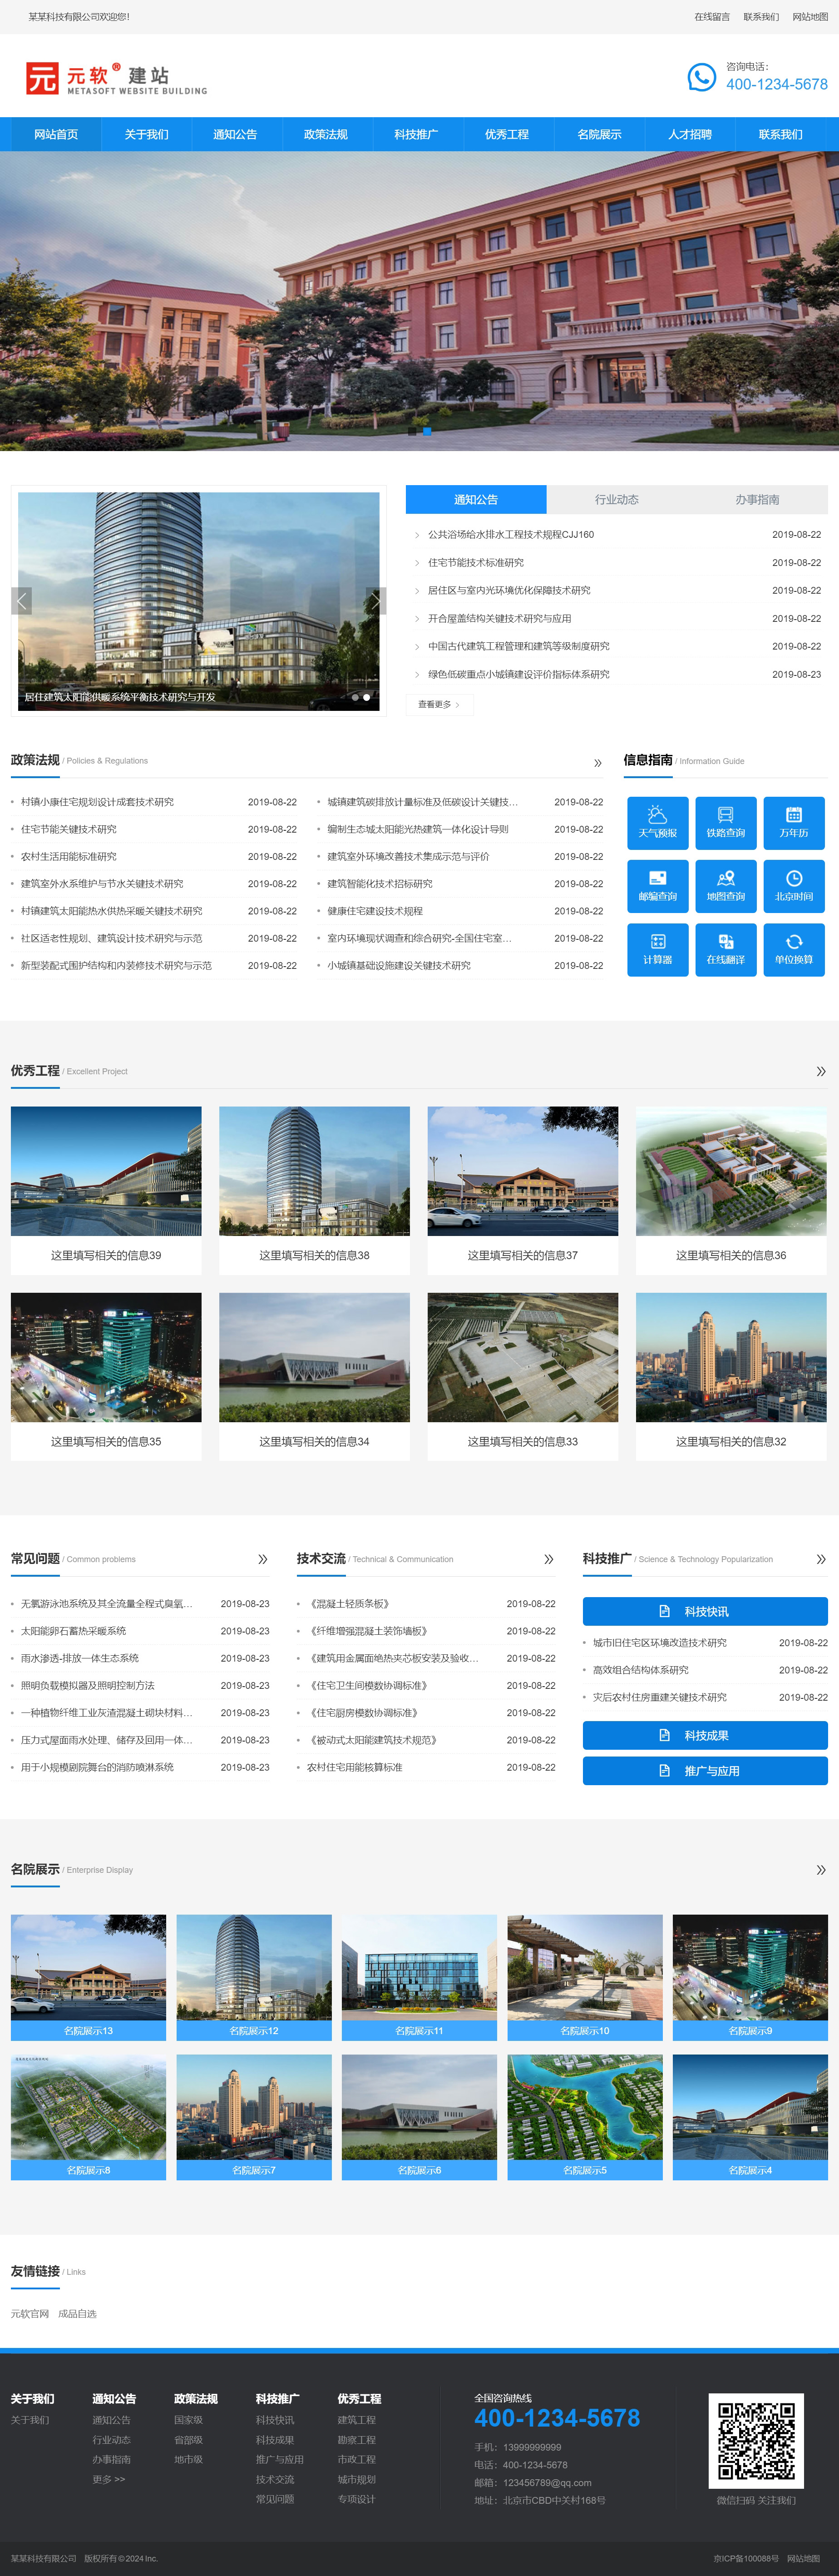This screenshot has height=2576, width=839.
Task: Expand more of 科技推广 section
Action: pos(821,1559)
